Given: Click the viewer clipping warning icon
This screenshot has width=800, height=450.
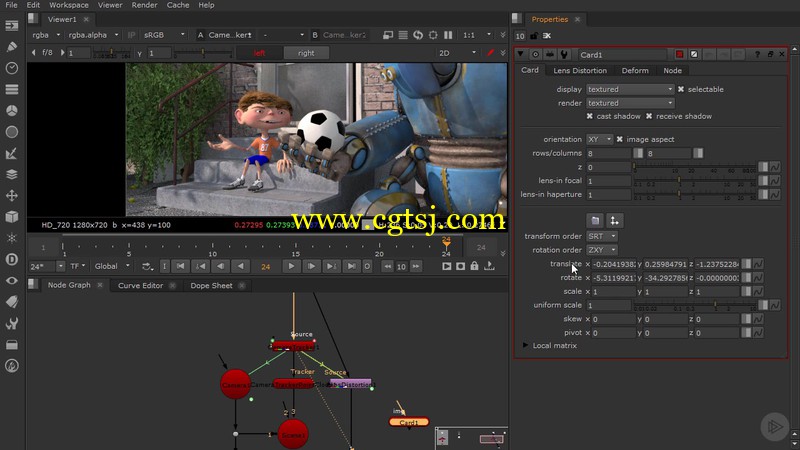Looking at the screenshot, I should 388,35.
